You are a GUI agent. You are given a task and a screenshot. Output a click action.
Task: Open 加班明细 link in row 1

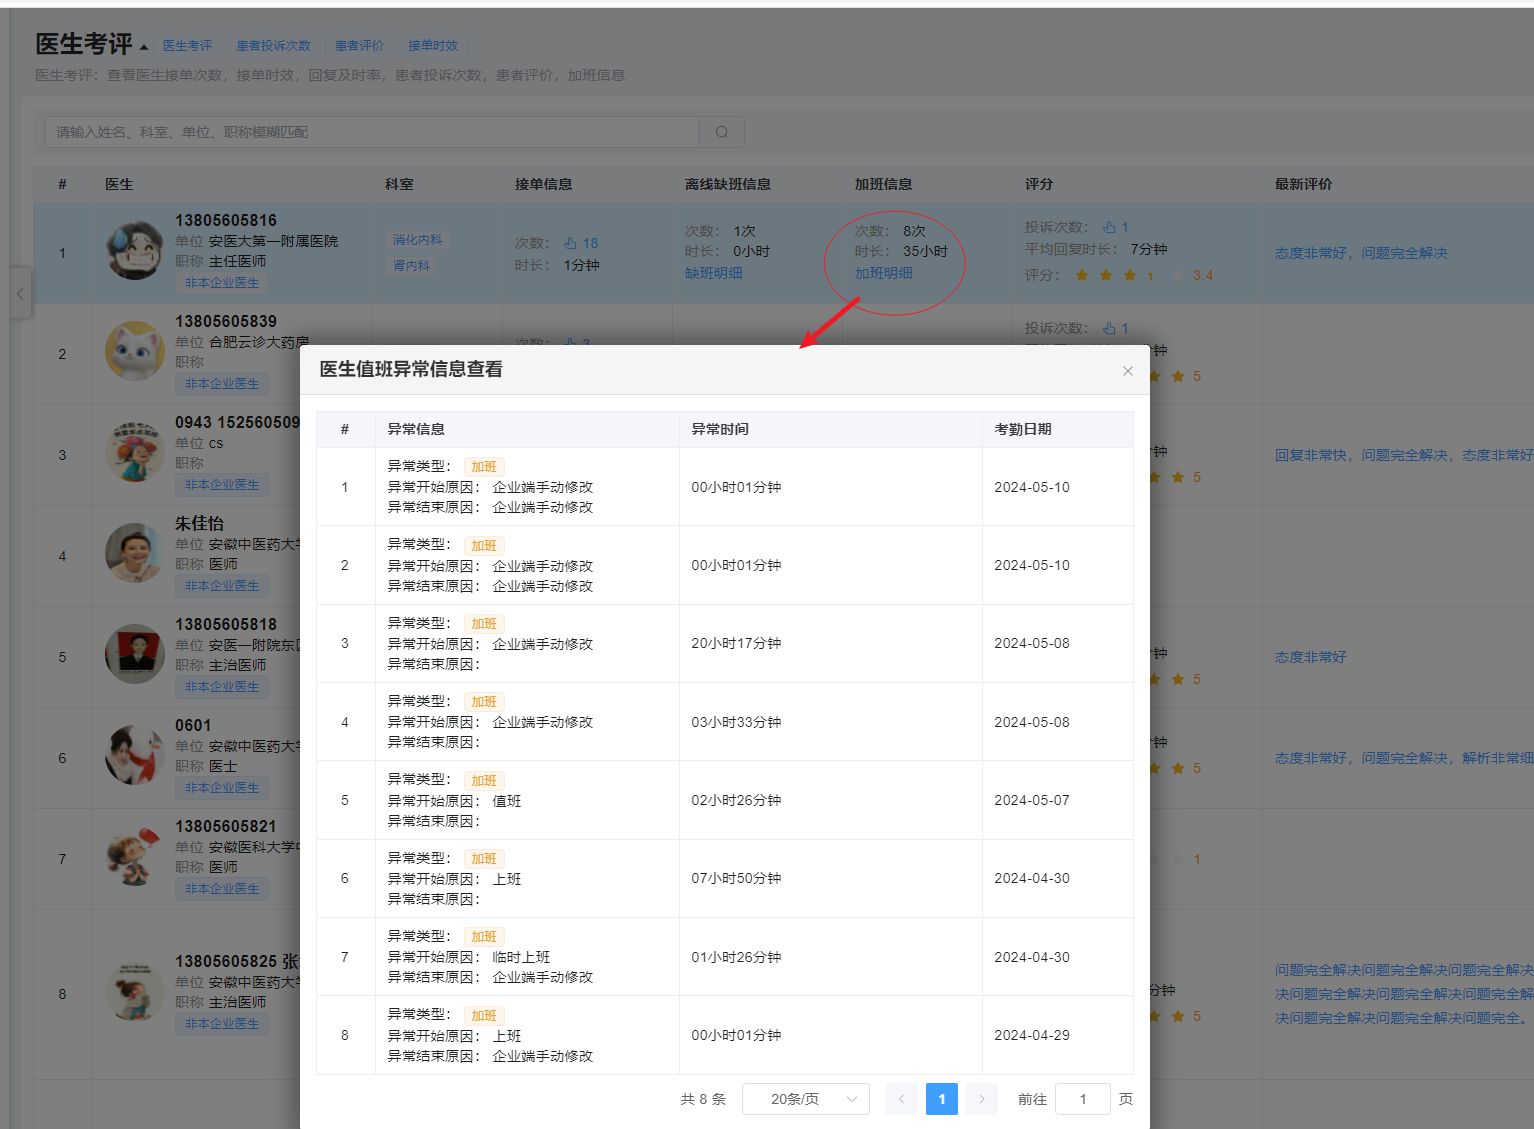coord(883,273)
